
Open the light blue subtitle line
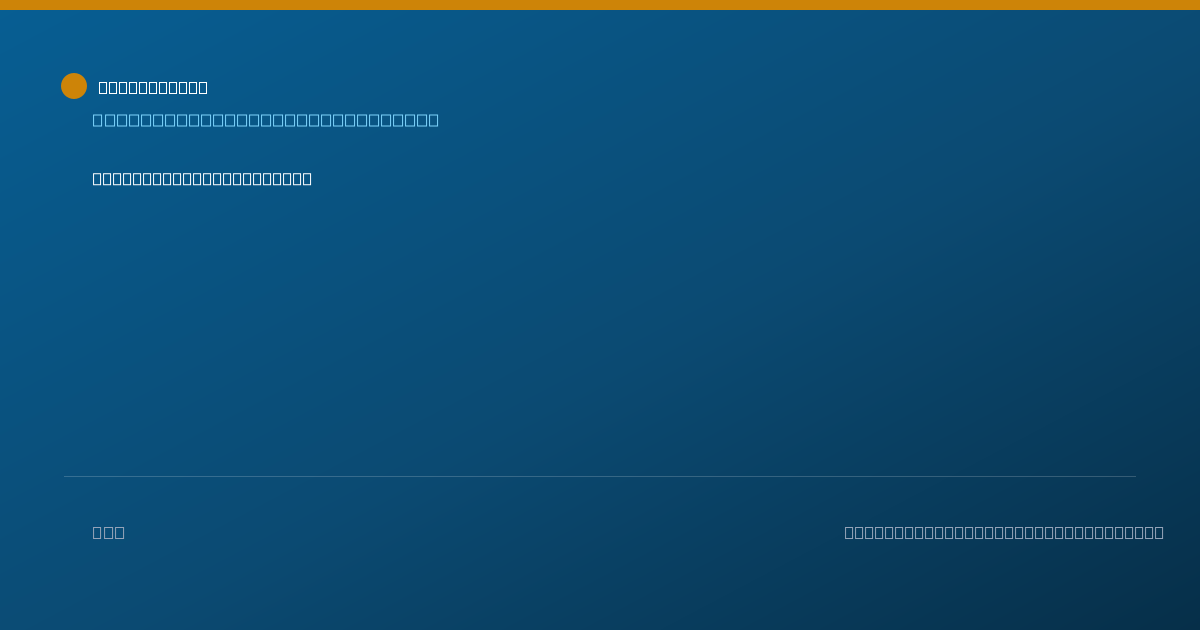pos(266,120)
